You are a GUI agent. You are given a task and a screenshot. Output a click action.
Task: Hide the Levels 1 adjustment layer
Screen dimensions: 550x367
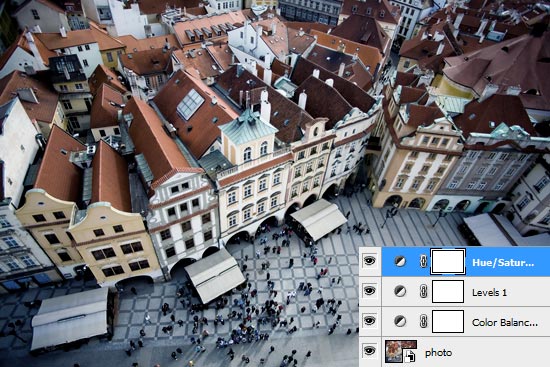tap(370, 291)
